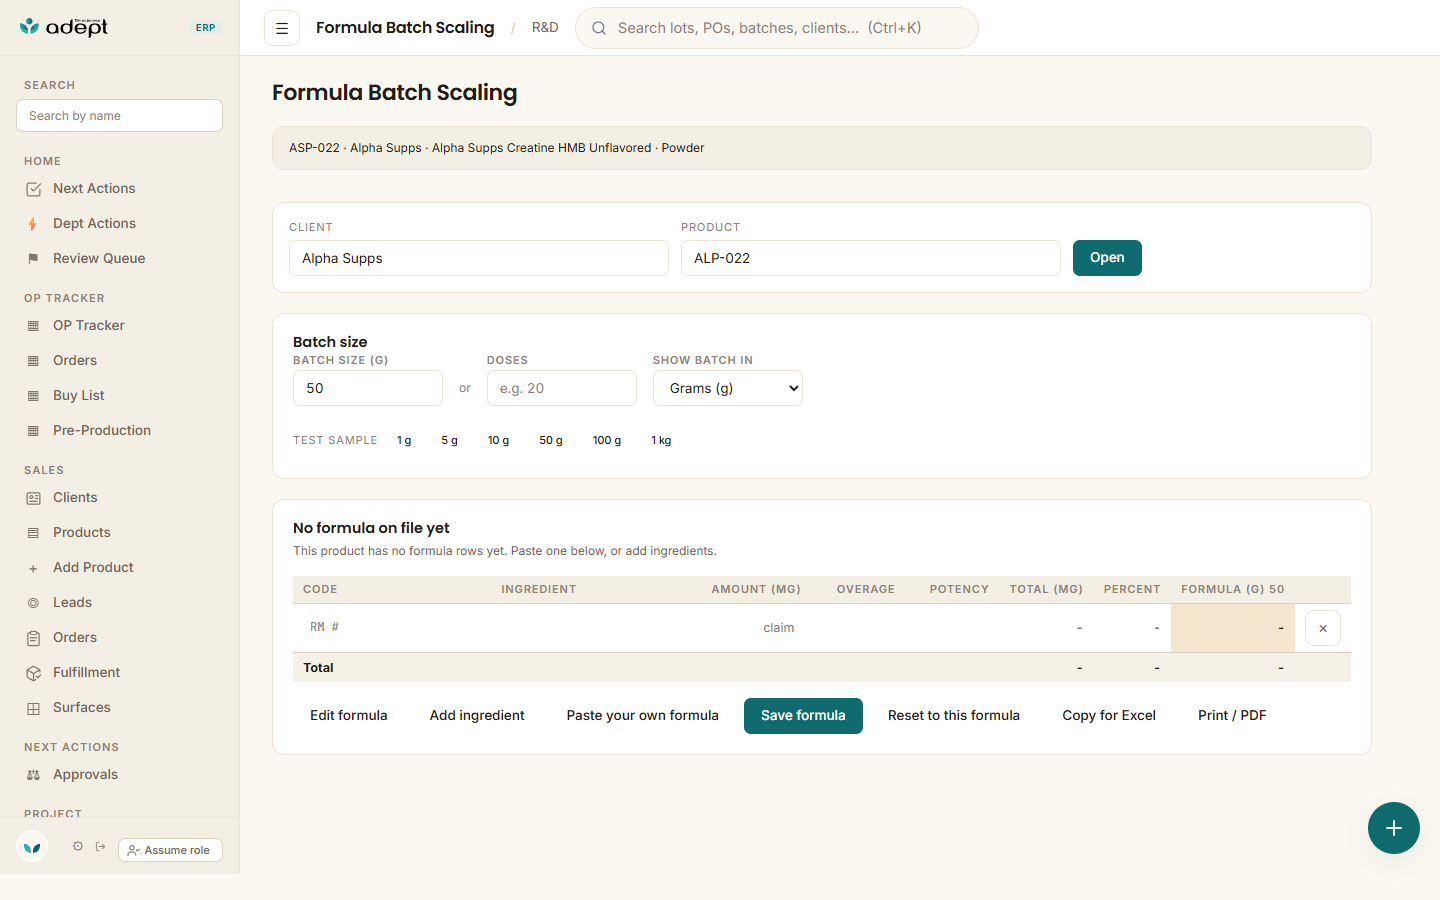The height and width of the screenshot is (900, 1440).
Task: Click the INGREDIENT column header
Action: pyautogui.click(x=539, y=590)
